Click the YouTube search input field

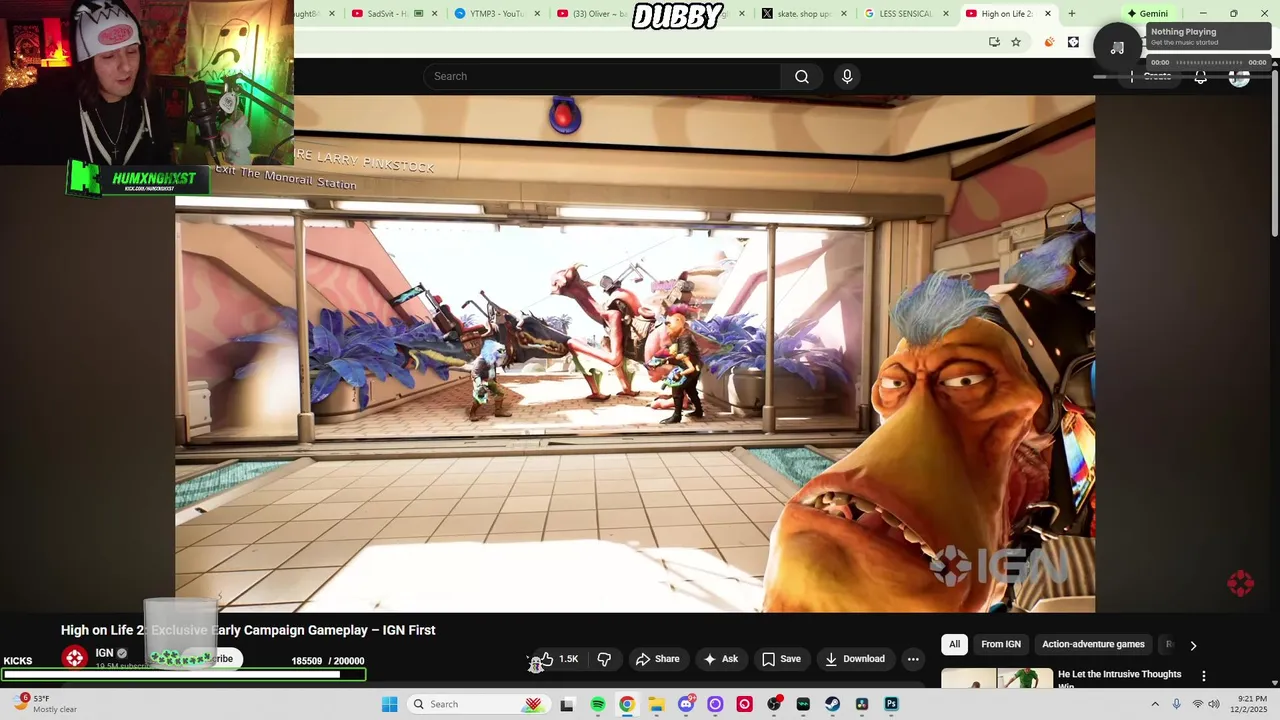(602, 77)
